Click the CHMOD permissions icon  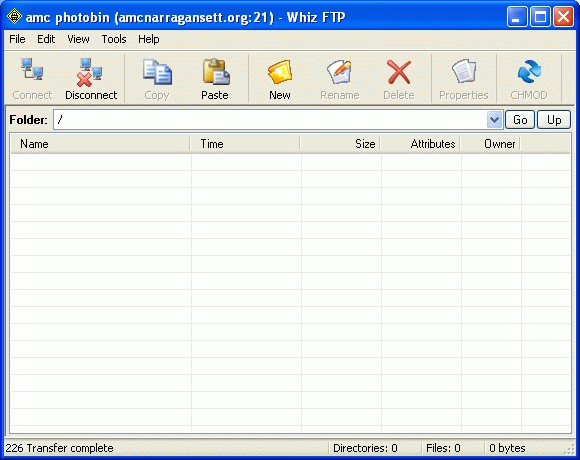[x=529, y=71]
